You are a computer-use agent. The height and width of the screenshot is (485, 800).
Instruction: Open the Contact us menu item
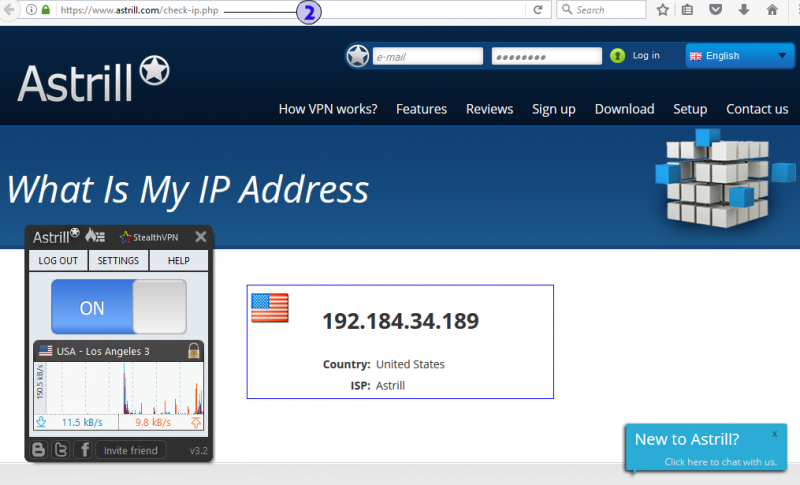pyautogui.click(x=757, y=109)
